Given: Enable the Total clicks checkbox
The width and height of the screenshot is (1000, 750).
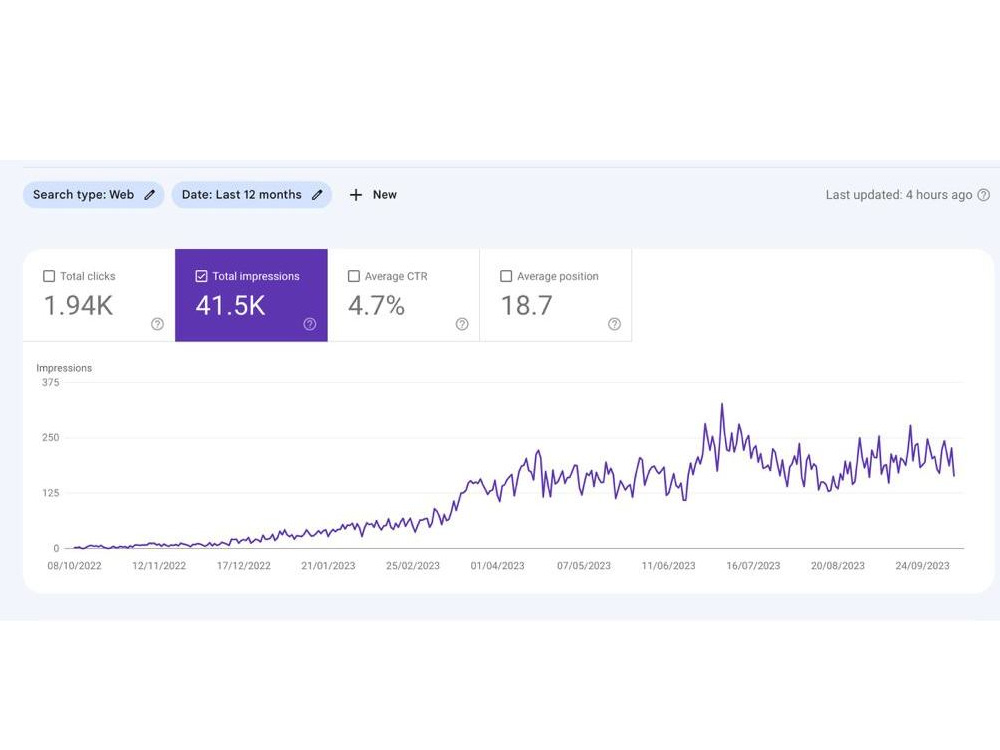Looking at the screenshot, I should click(x=49, y=276).
